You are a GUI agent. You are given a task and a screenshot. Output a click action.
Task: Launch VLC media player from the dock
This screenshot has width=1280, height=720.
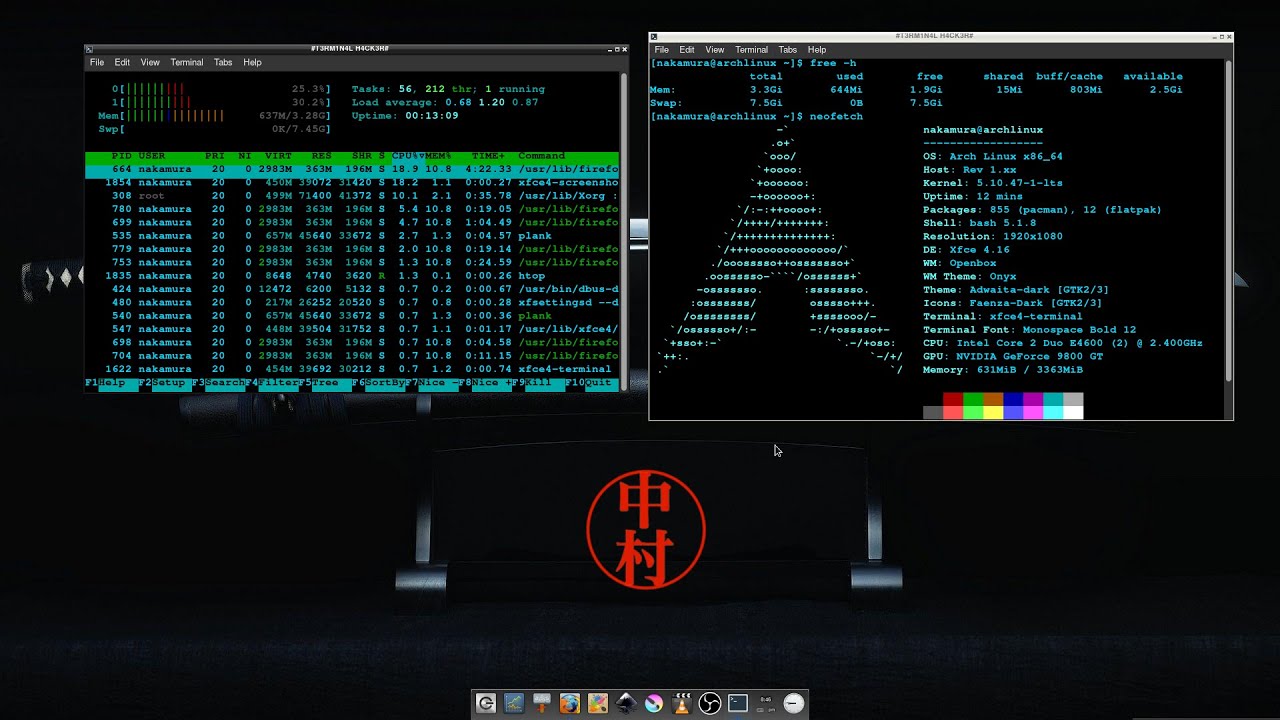point(682,703)
